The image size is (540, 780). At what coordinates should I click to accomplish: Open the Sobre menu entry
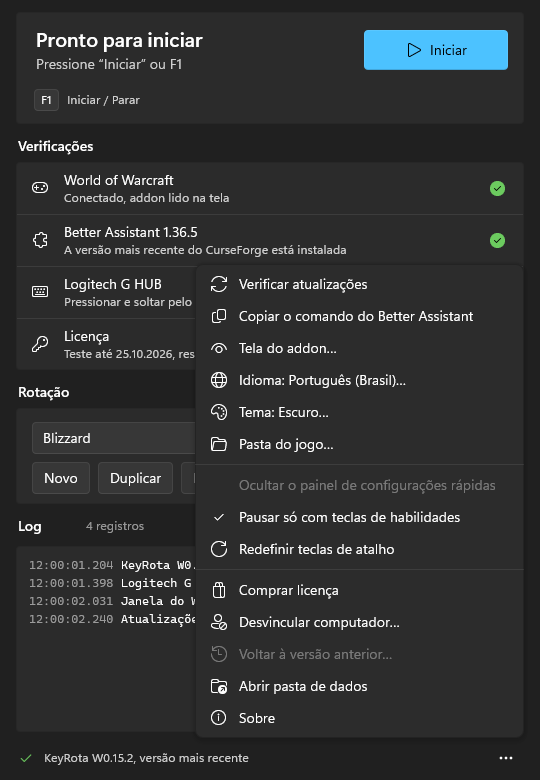coord(360,718)
